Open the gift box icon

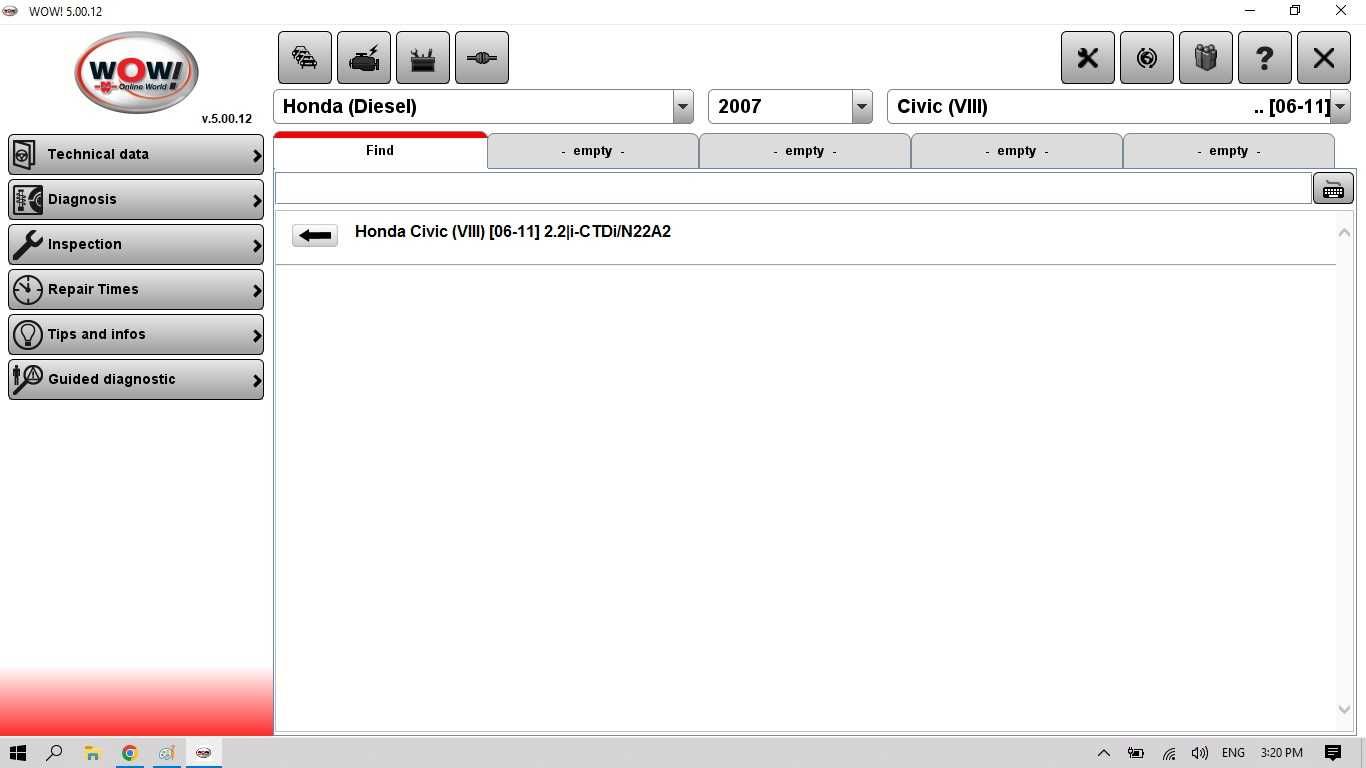pos(1206,58)
